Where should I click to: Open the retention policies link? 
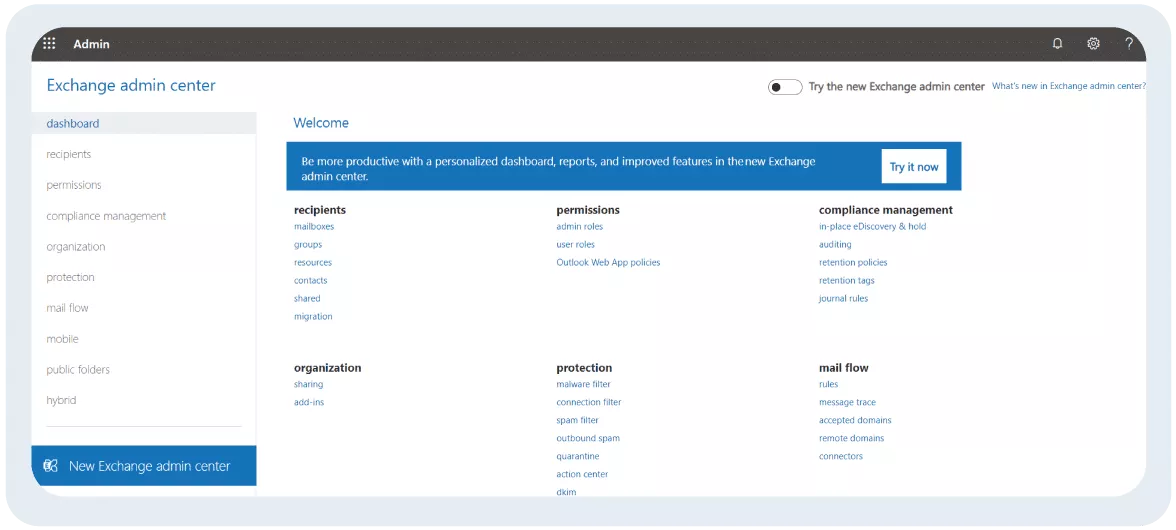tap(853, 262)
